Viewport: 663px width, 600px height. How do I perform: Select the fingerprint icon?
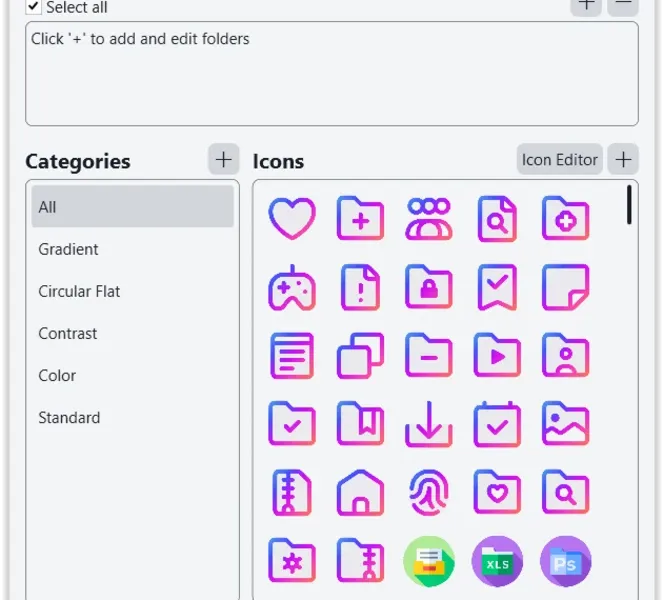[429, 493]
